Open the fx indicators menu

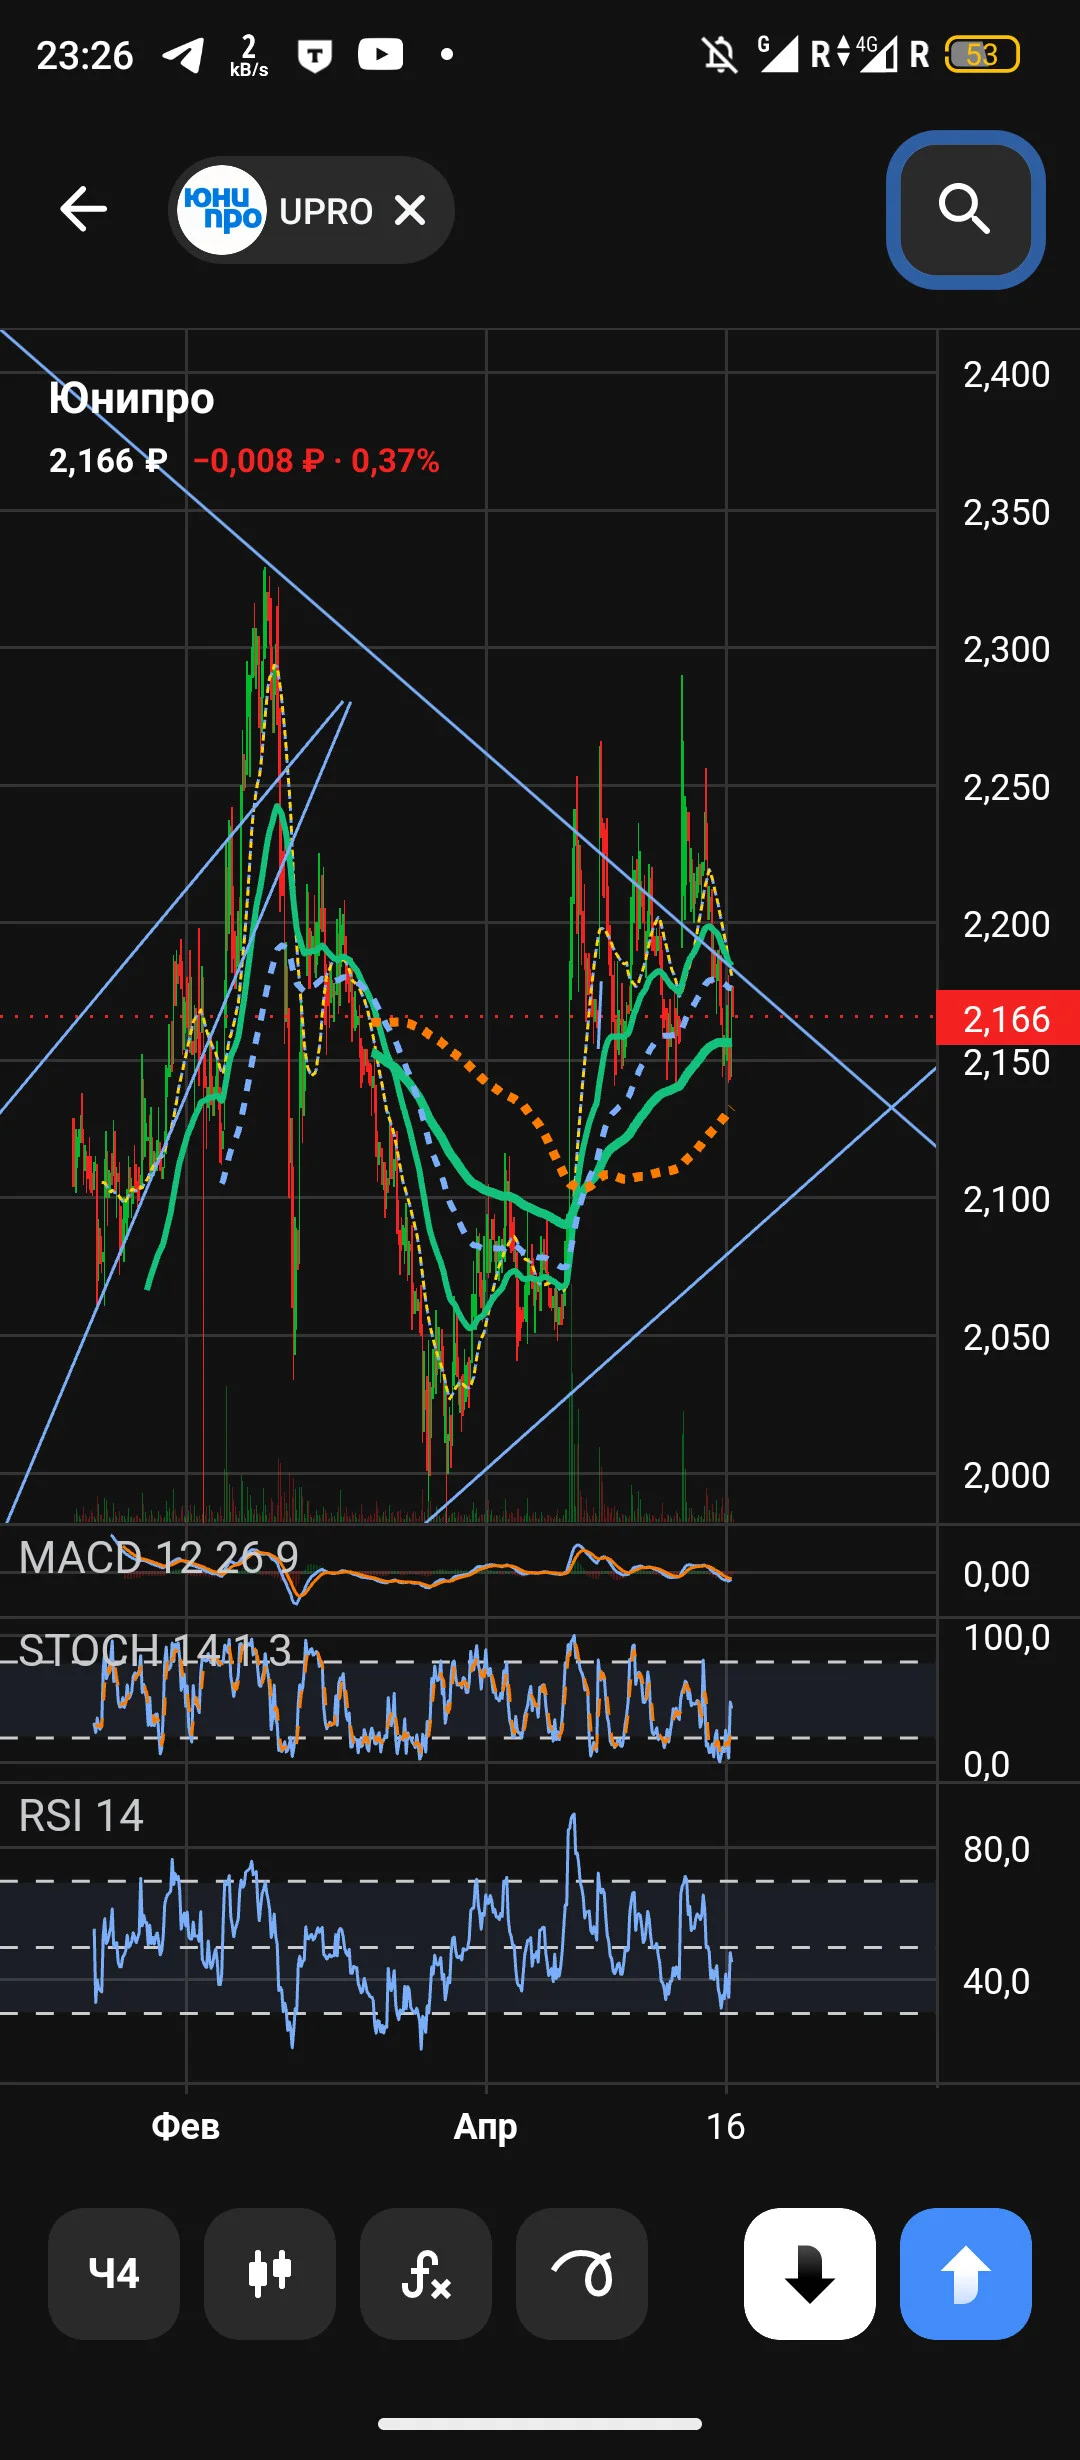tap(426, 2273)
